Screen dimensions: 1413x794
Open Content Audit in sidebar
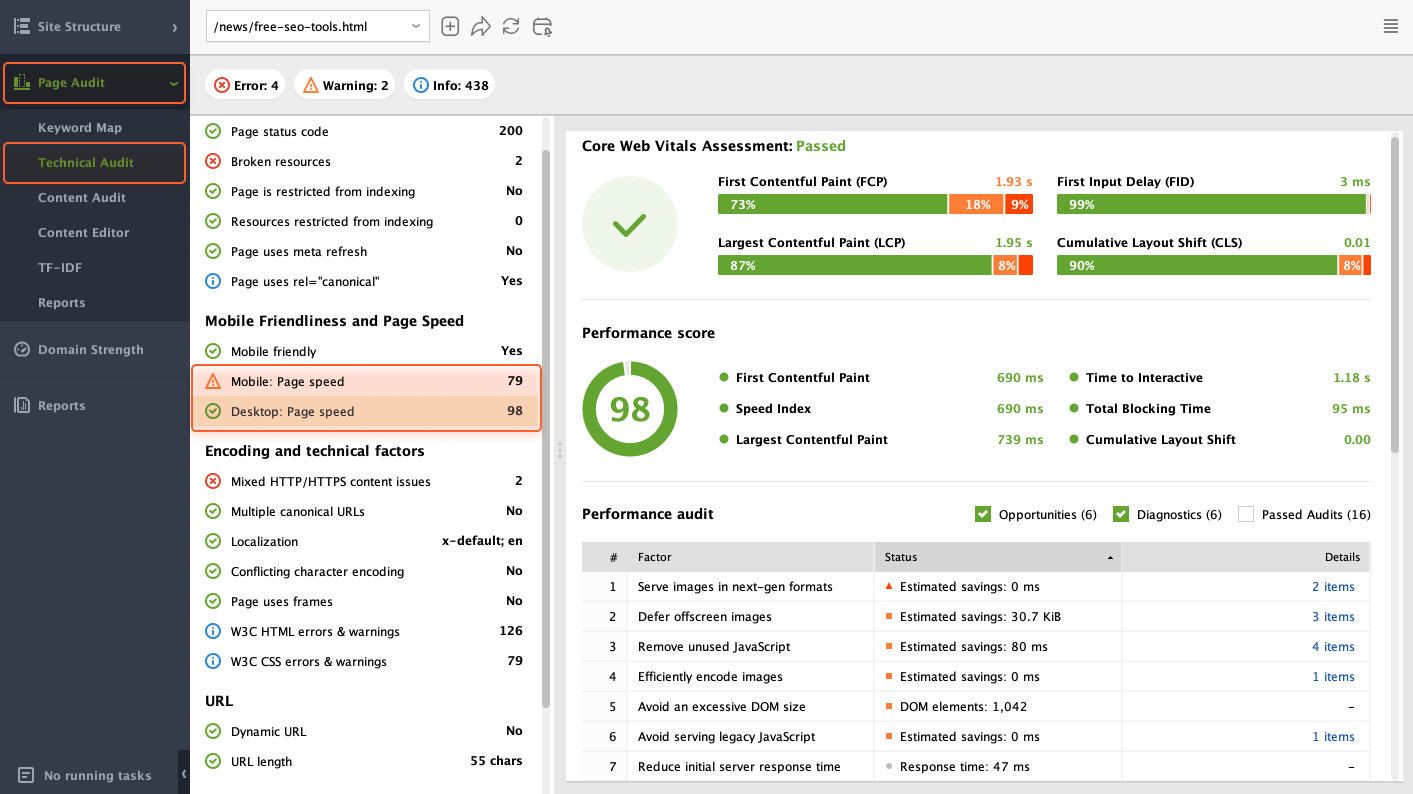(x=82, y=197)
